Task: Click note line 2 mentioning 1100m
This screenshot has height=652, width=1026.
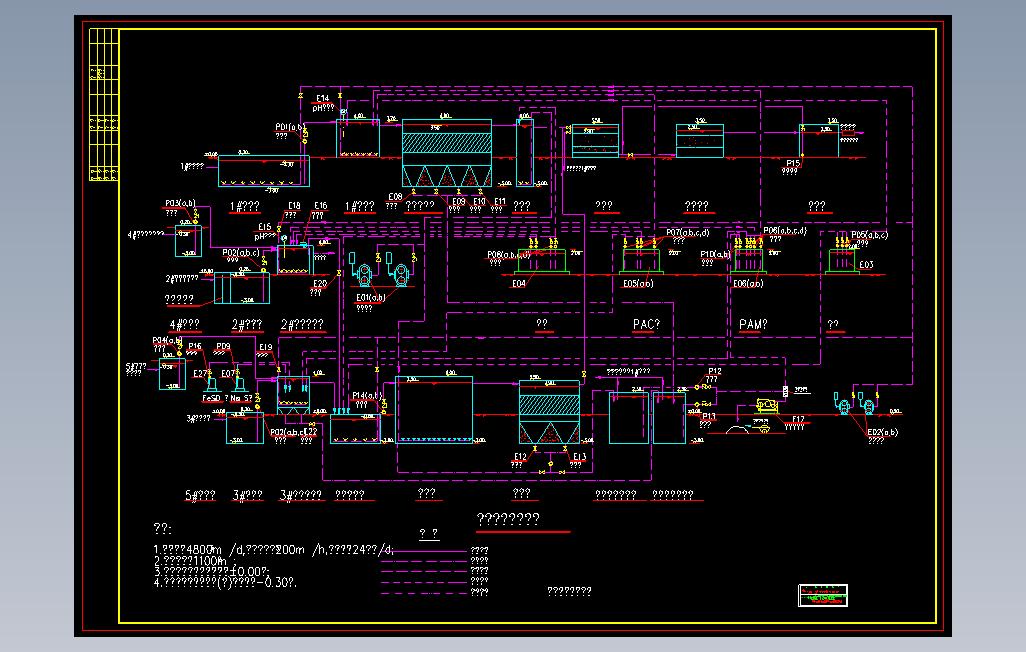Action: 194,561
